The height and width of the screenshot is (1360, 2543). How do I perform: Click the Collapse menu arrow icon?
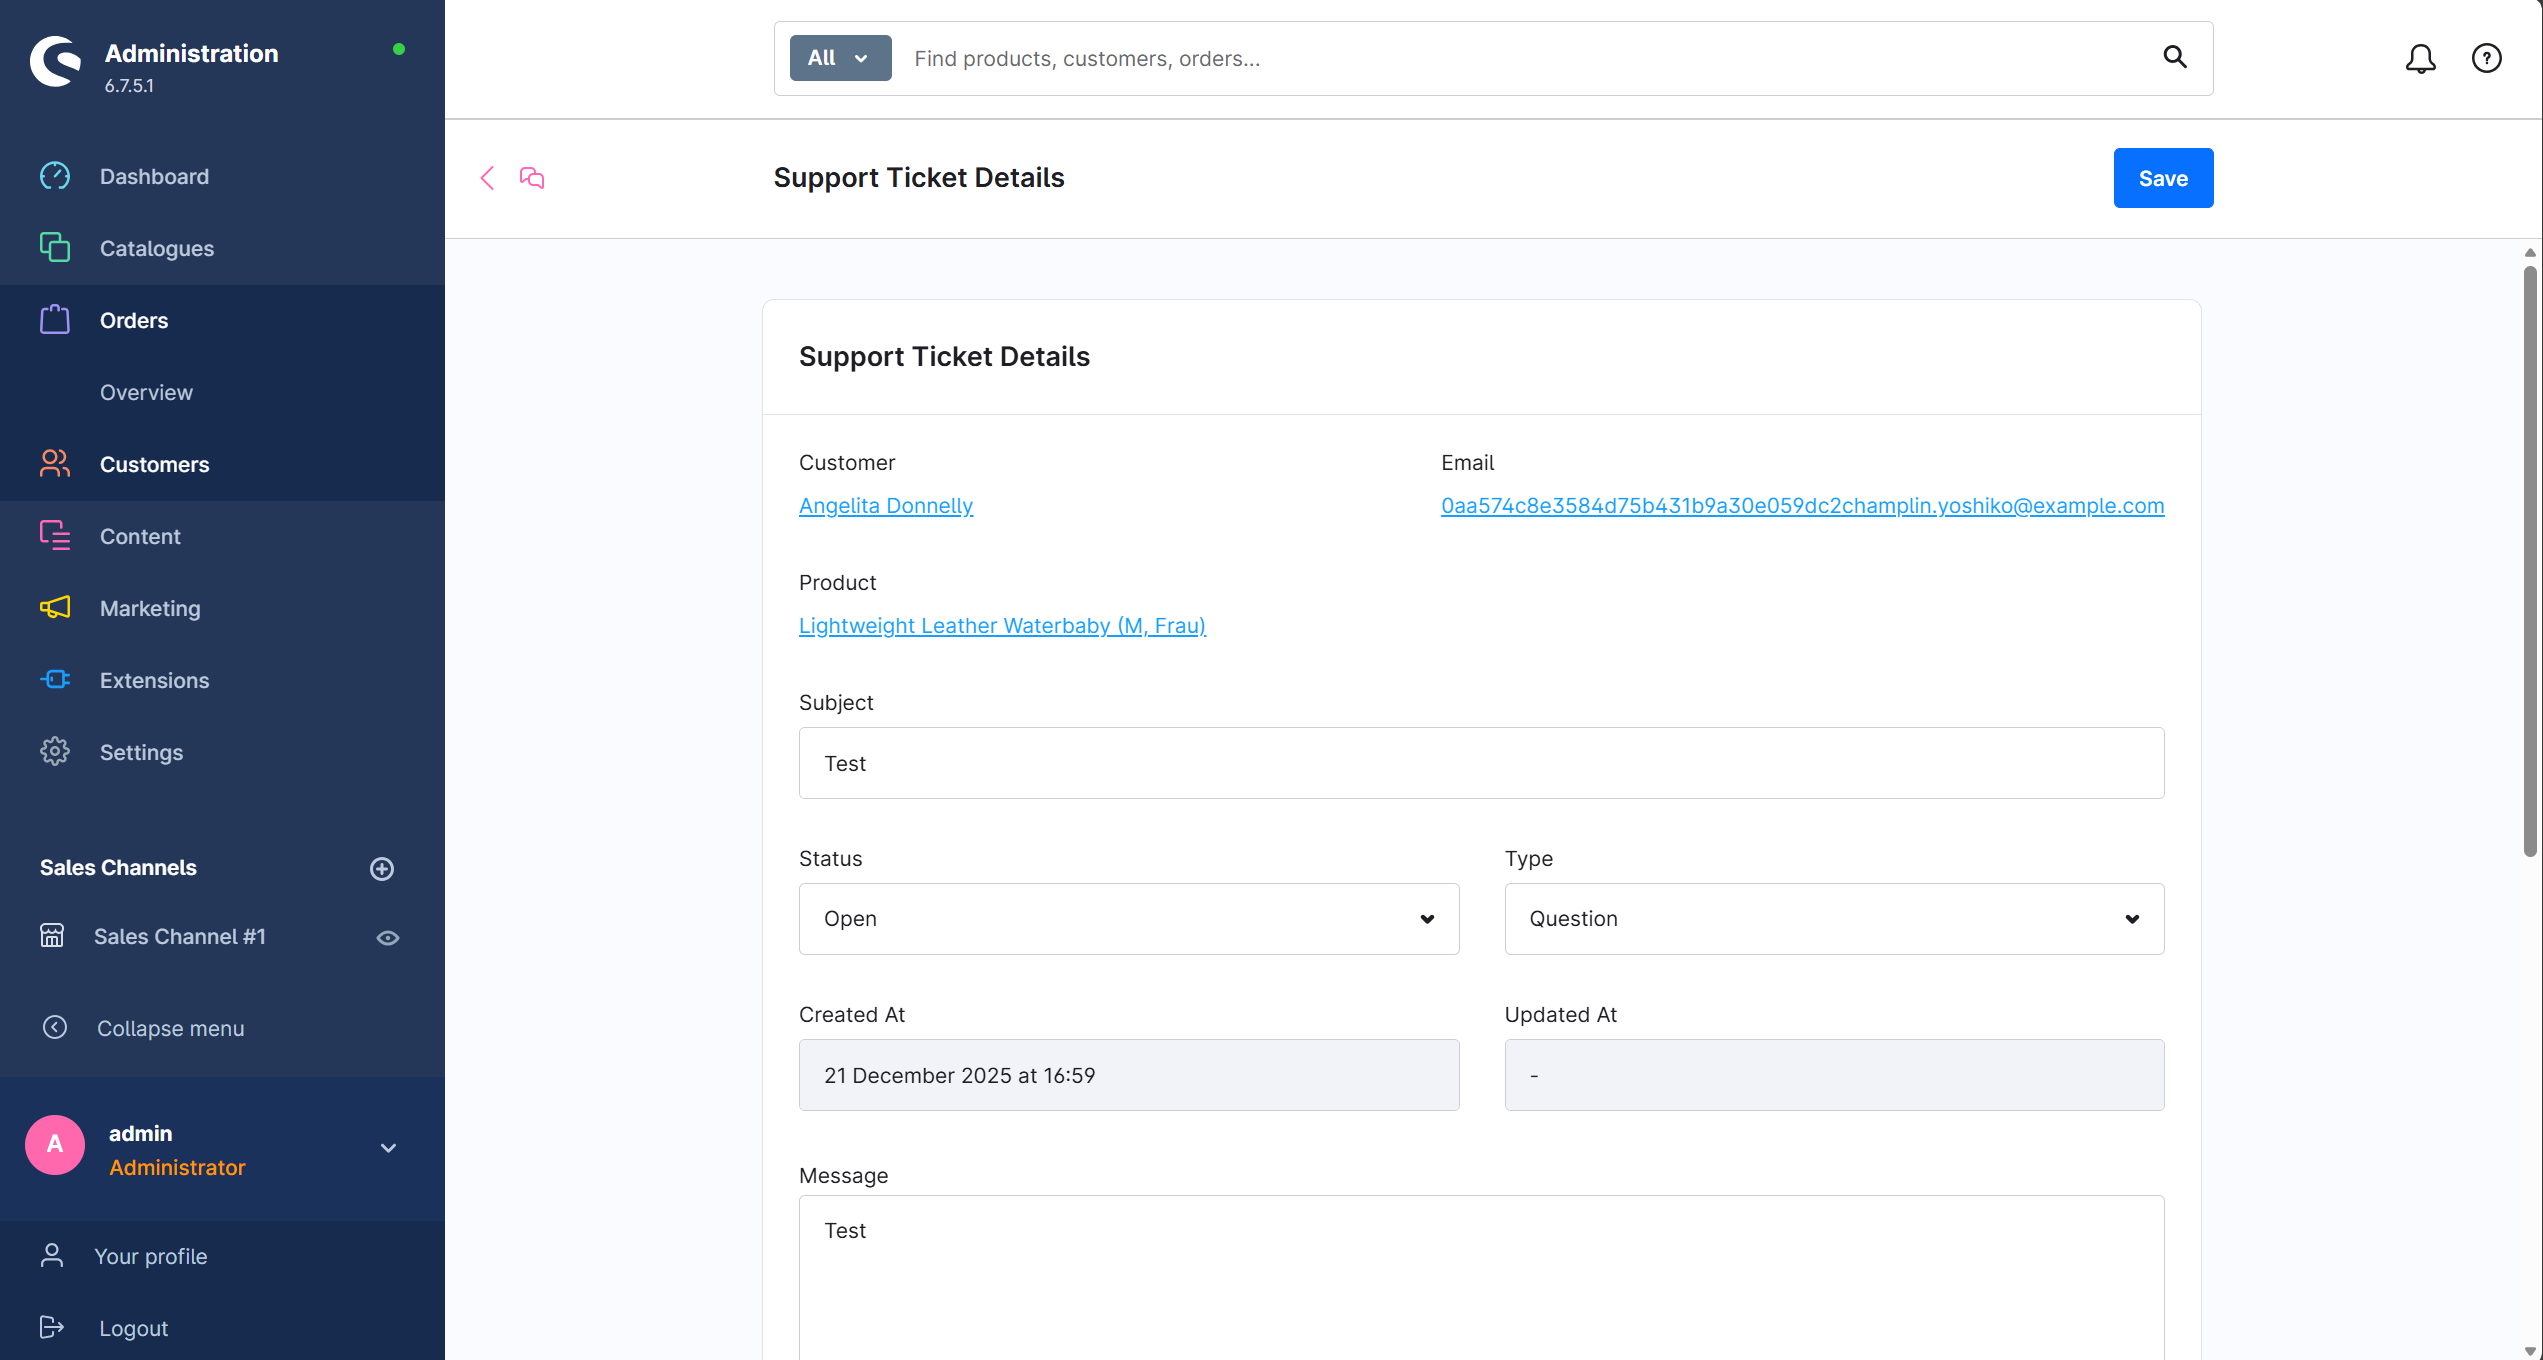click(55, 1027)
